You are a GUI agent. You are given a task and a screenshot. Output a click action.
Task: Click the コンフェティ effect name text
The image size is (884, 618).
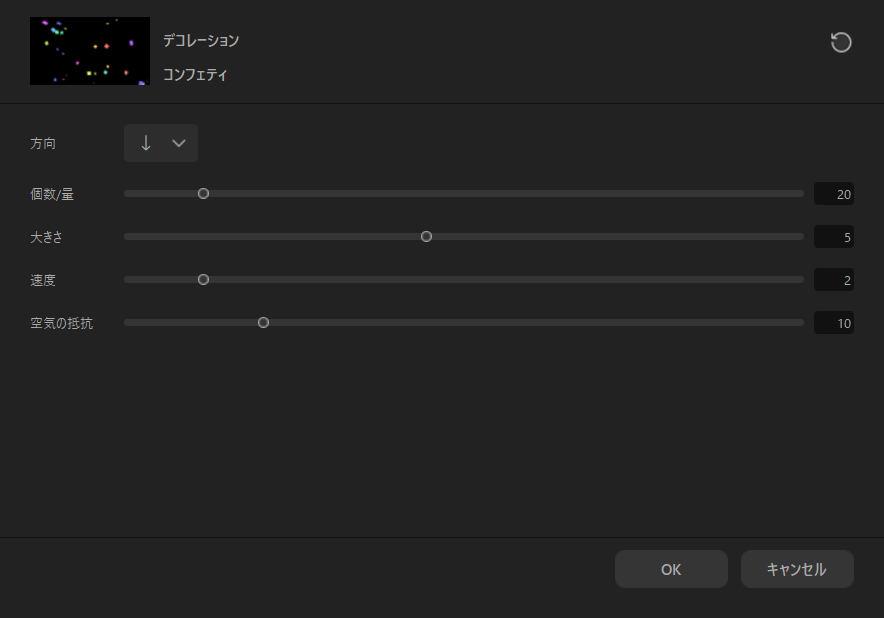coord(195,74)
